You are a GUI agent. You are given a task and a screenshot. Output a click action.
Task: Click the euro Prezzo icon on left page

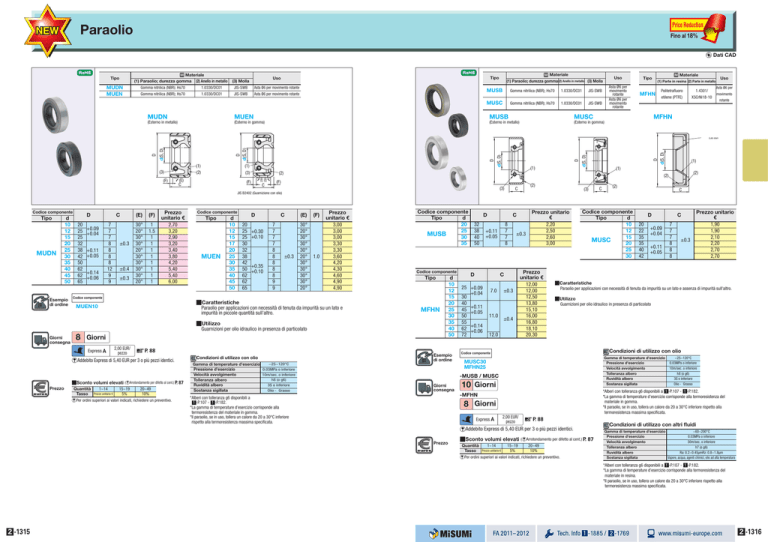click(x=40, y=388)
